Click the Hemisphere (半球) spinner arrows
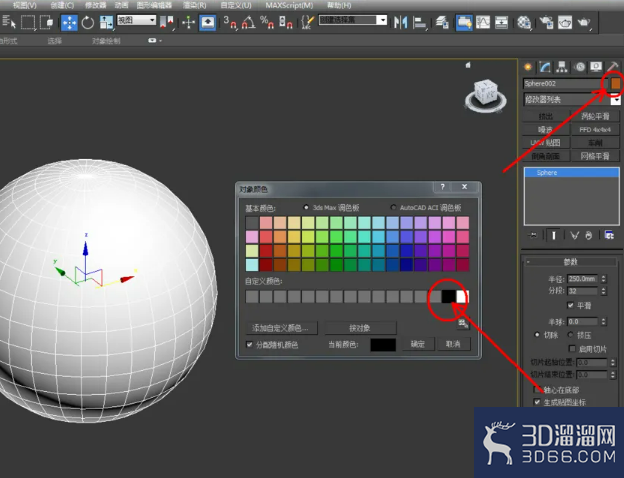 [x=604, y=321]
